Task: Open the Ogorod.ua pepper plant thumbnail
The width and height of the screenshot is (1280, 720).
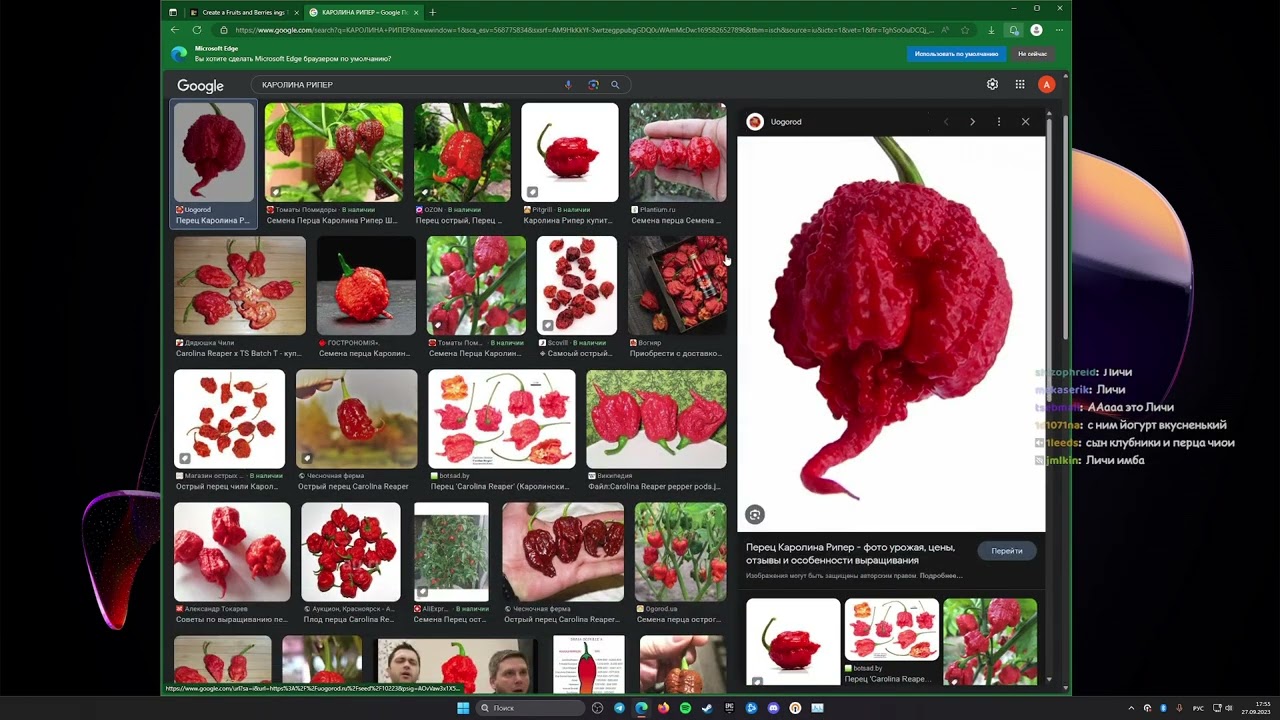Action: pos(680,552)
